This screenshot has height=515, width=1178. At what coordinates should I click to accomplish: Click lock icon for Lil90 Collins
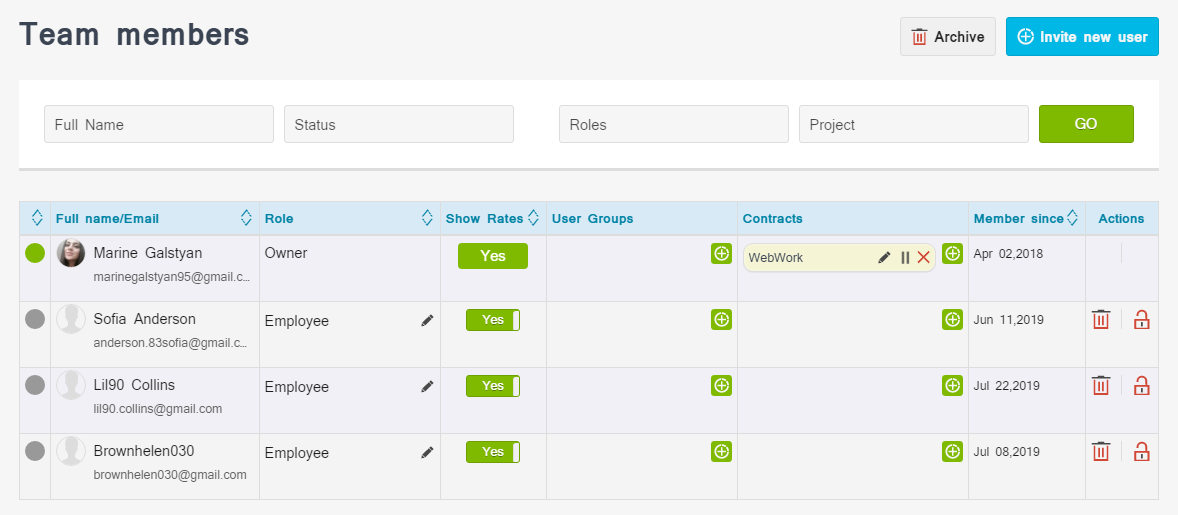[x=1141, y=385]
